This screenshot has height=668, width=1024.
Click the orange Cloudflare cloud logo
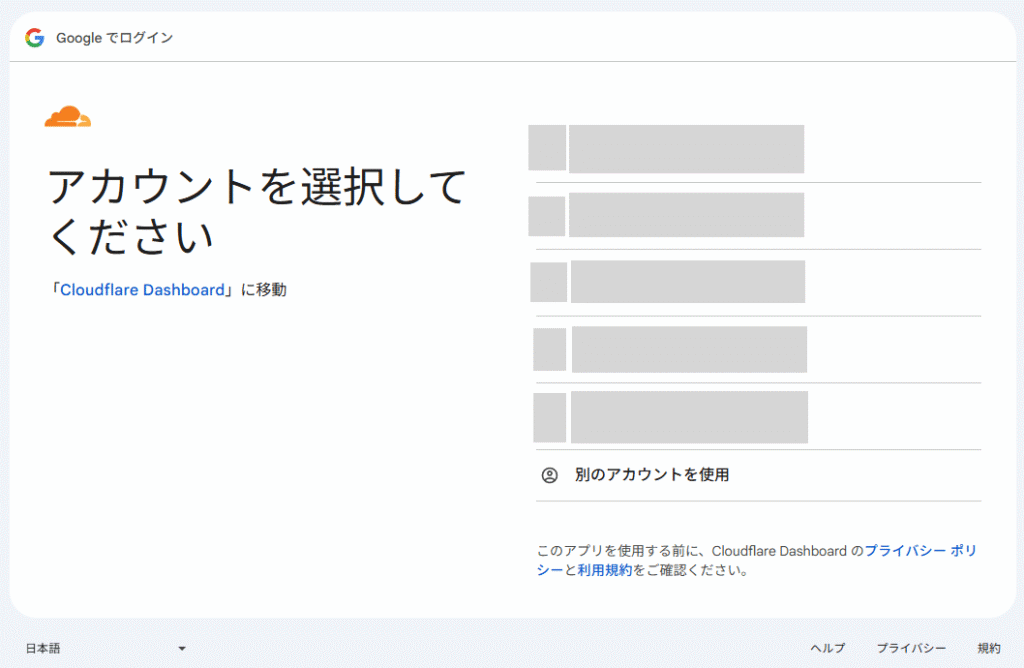(x=68, y=117)
